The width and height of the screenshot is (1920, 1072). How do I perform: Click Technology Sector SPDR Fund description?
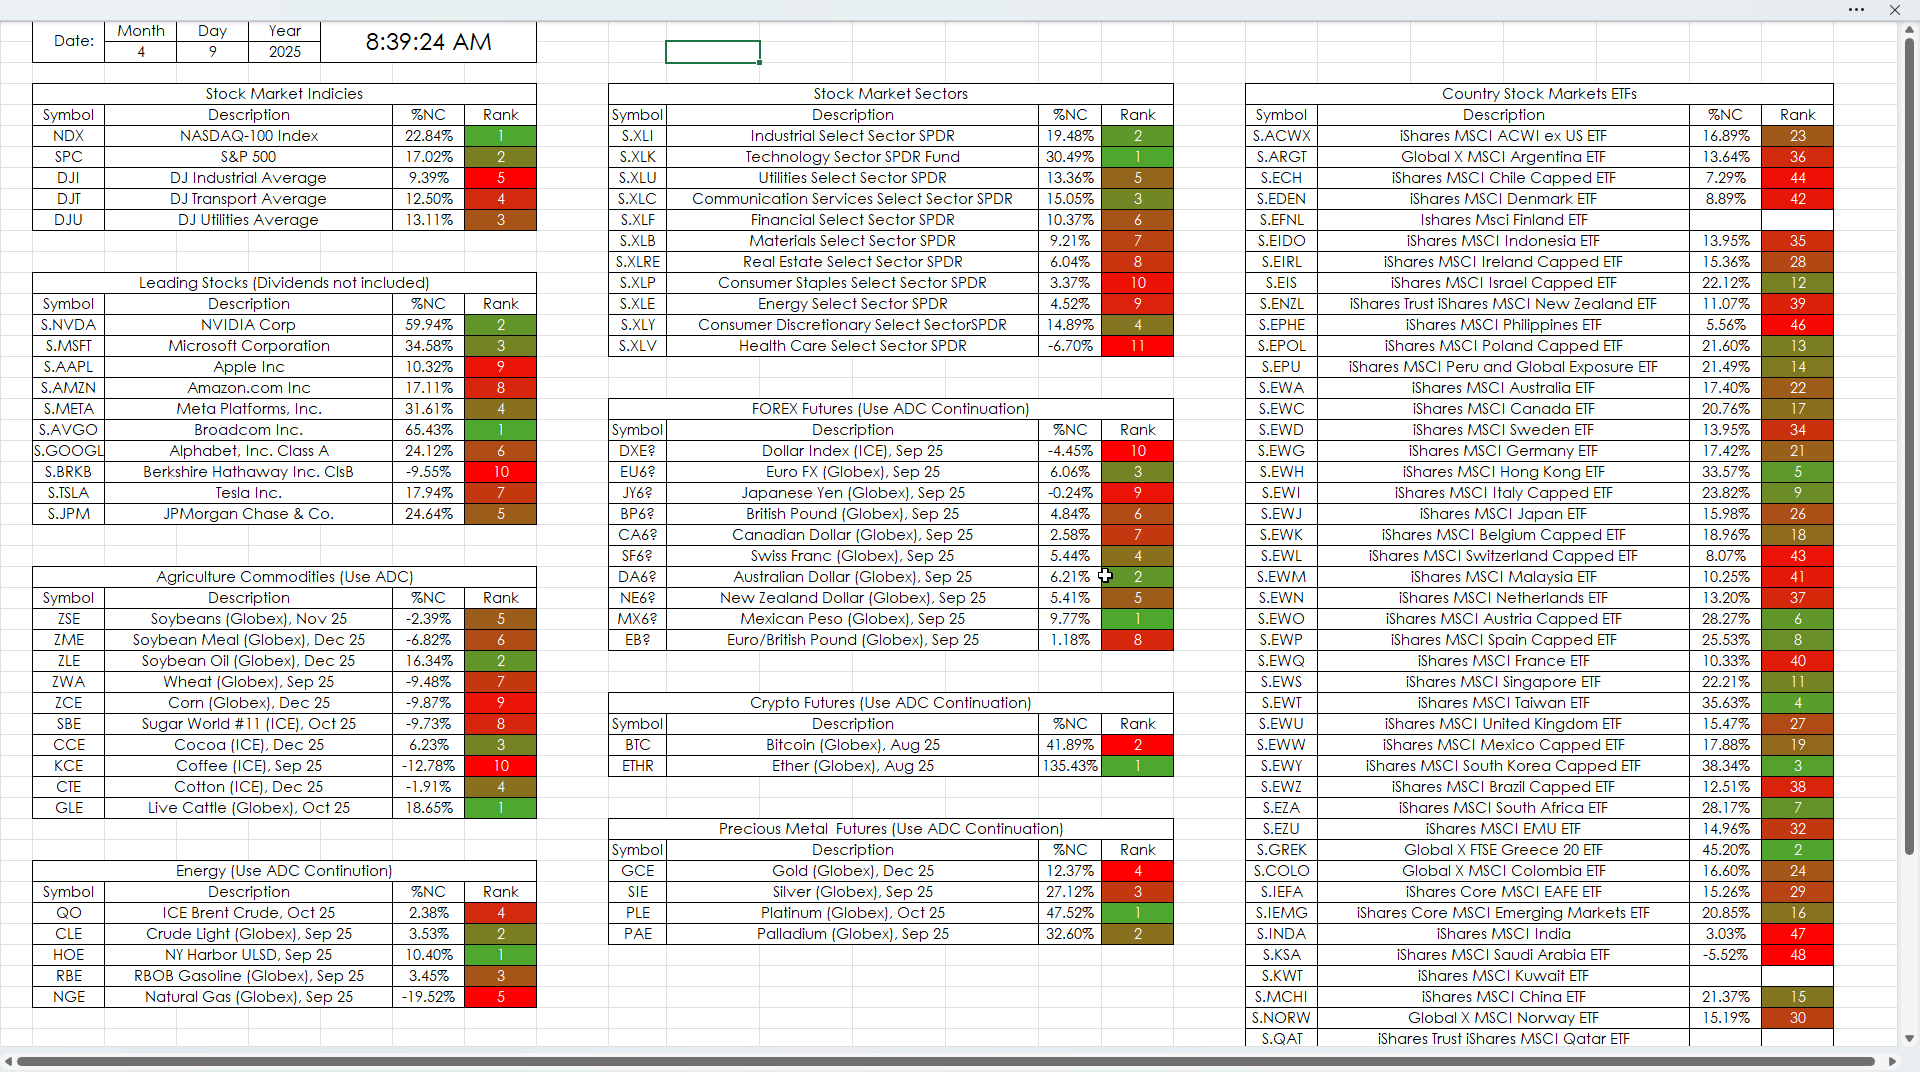(x=853, y=157)
